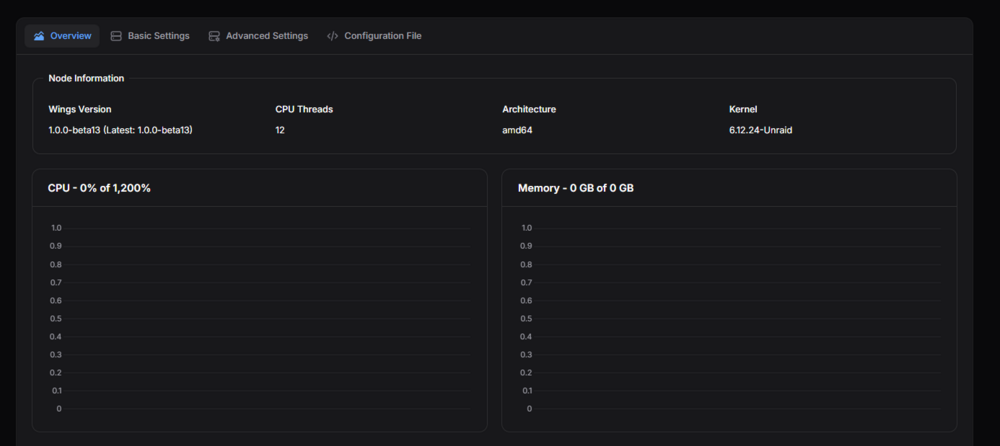Click the CPU Threads label
1000x446 pixels.
click(x=304, y=109)
